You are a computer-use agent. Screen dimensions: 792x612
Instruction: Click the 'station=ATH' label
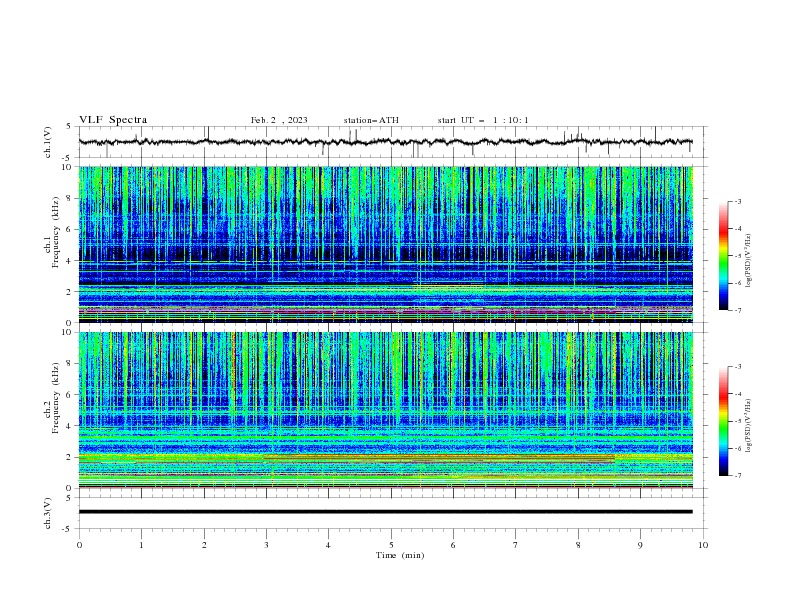pos(371,120)
